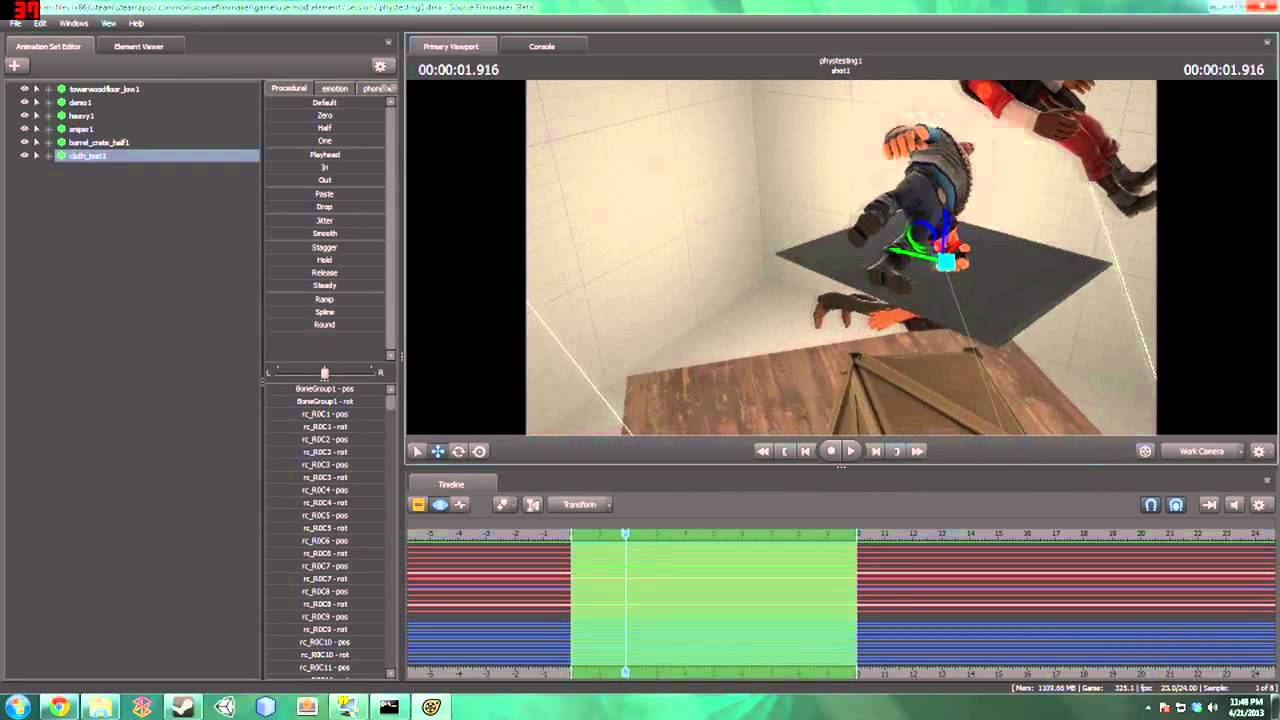Open the View menu
Image resolution: width=1280 pixels, height=720 pixels.
(108, 23)
